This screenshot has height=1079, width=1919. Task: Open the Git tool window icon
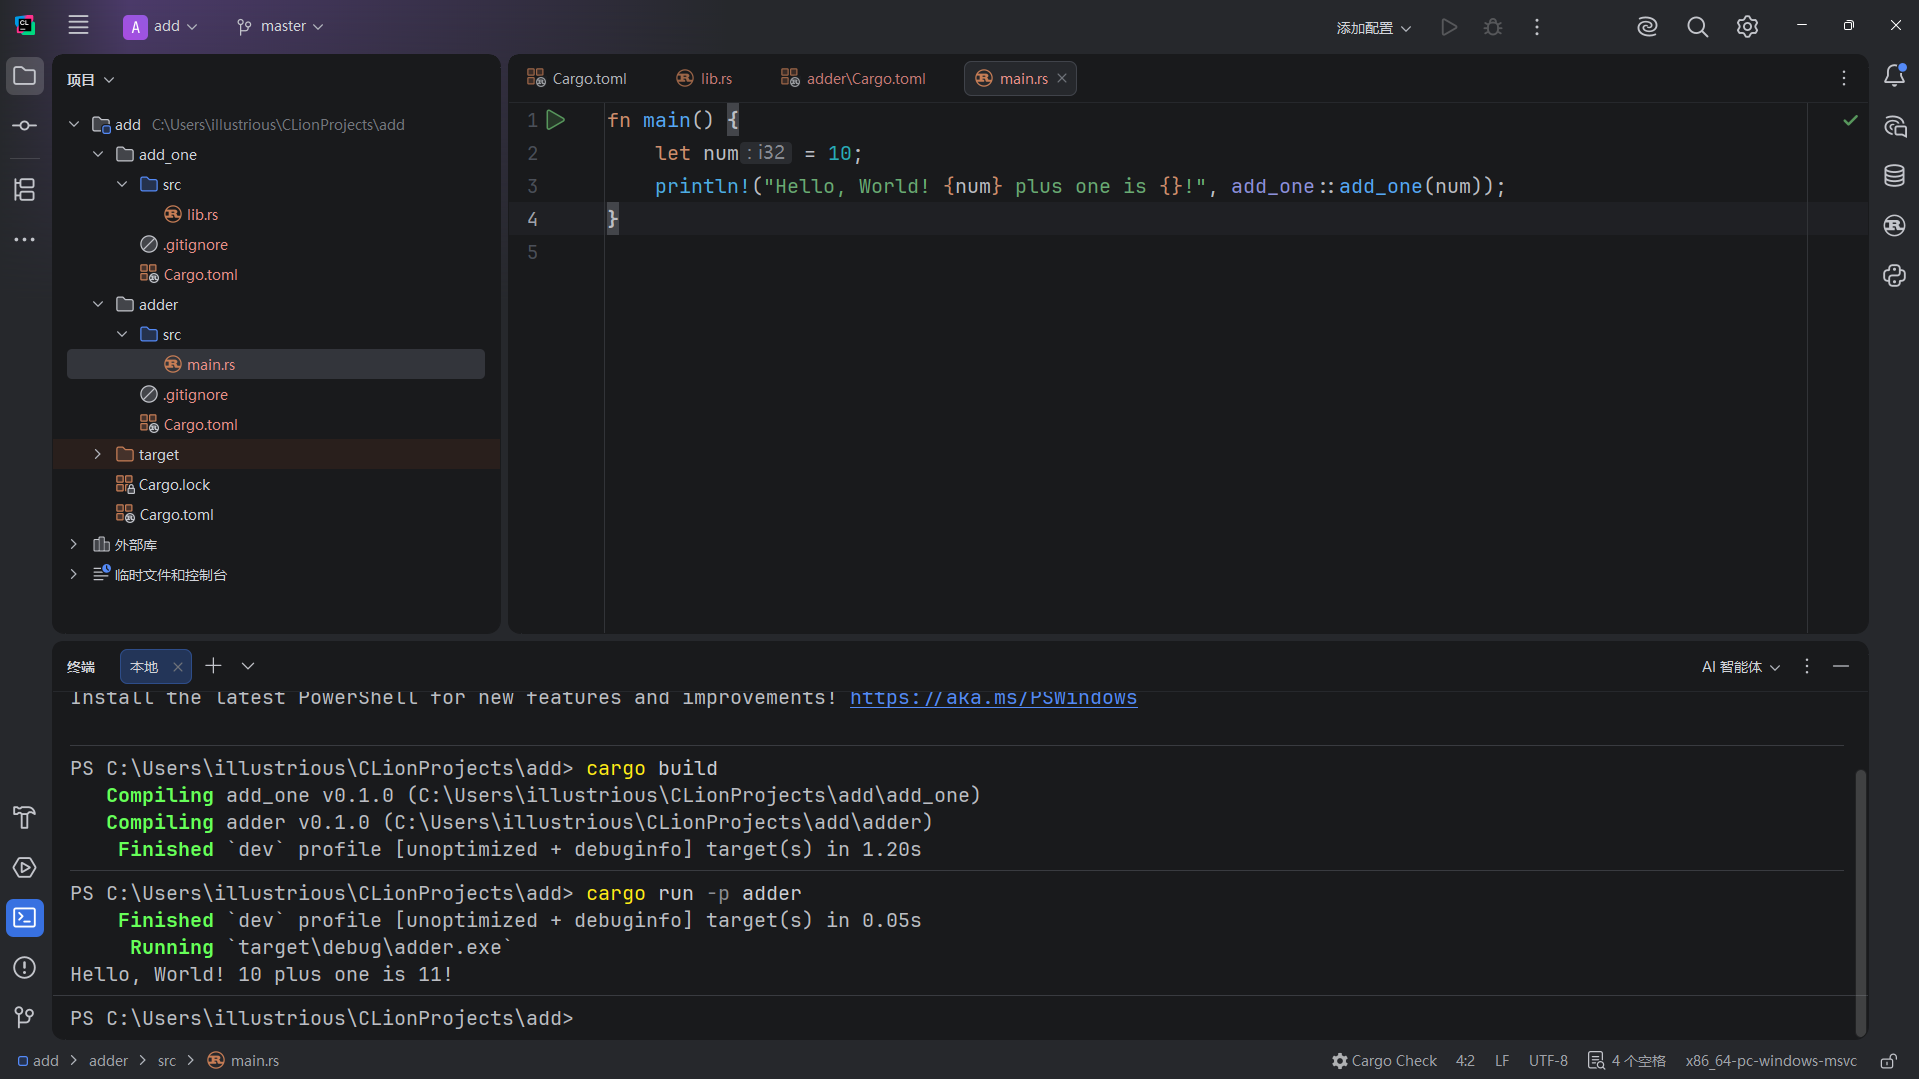[25, 1017]
